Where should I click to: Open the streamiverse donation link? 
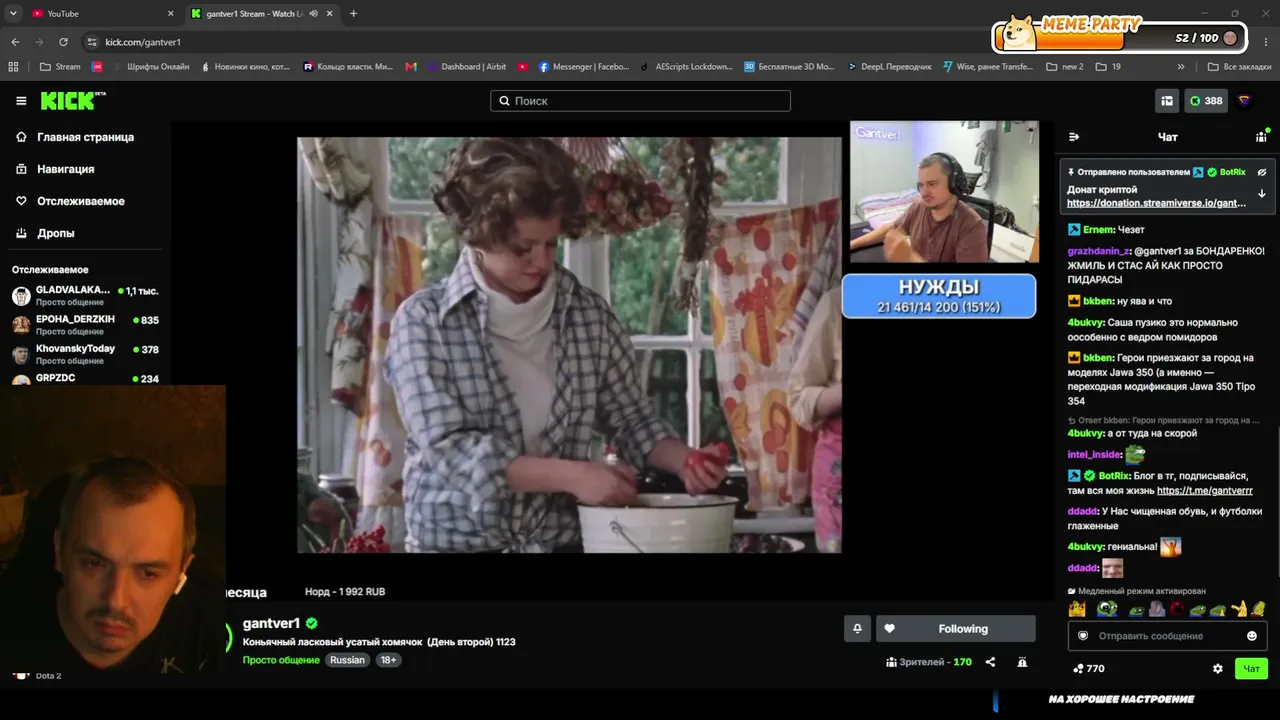pos(1156,203)
